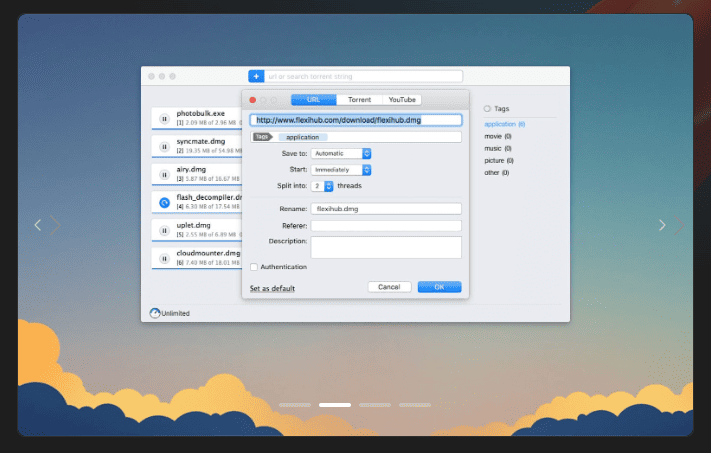Click the Unlimited speed label
This screenshot has height=453, width=711.
(175, 313)
